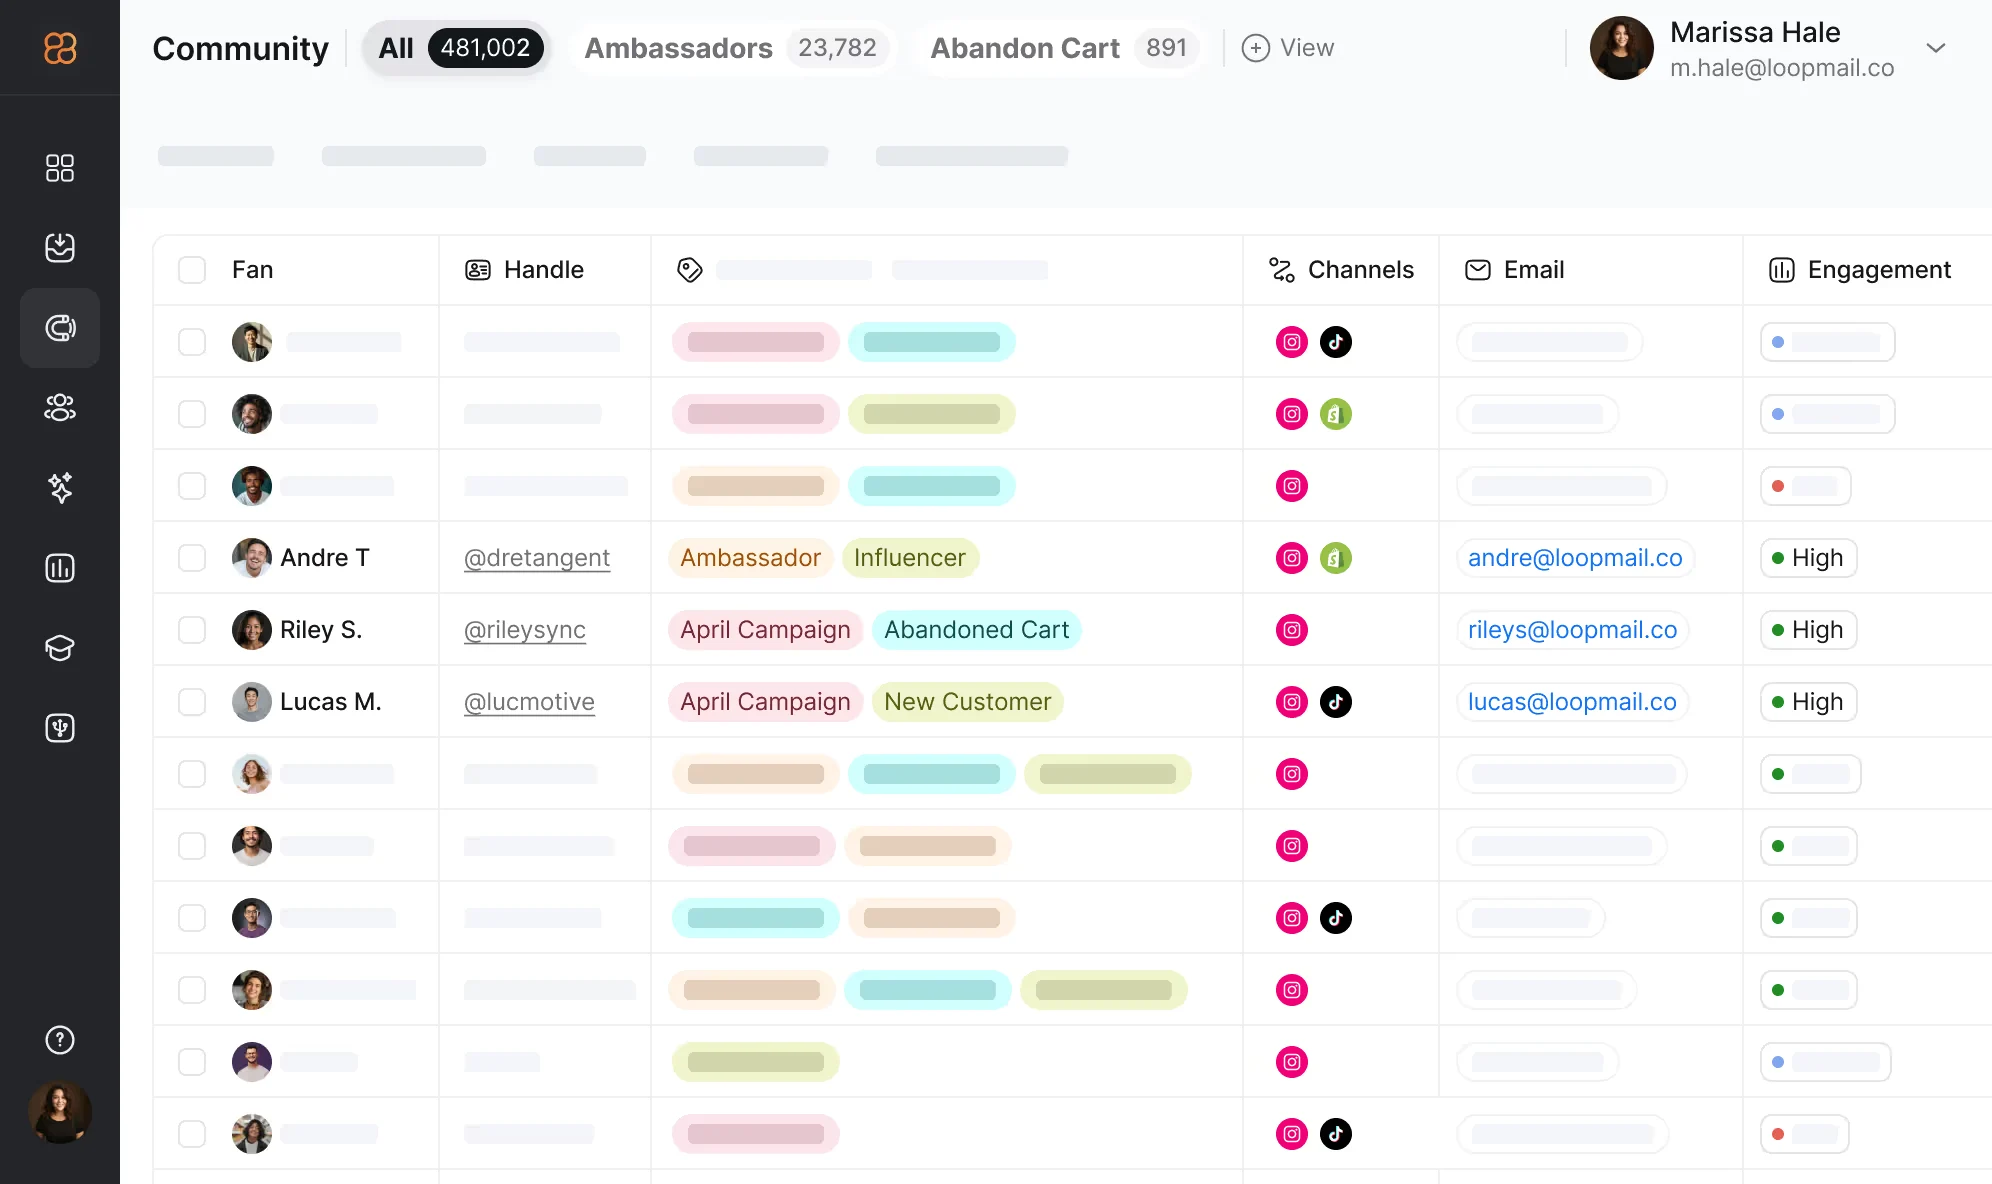The width and height of the screenshot is (1992, 1184).
Task: Click the Channels column header
Action: [x=1341, y=270]
